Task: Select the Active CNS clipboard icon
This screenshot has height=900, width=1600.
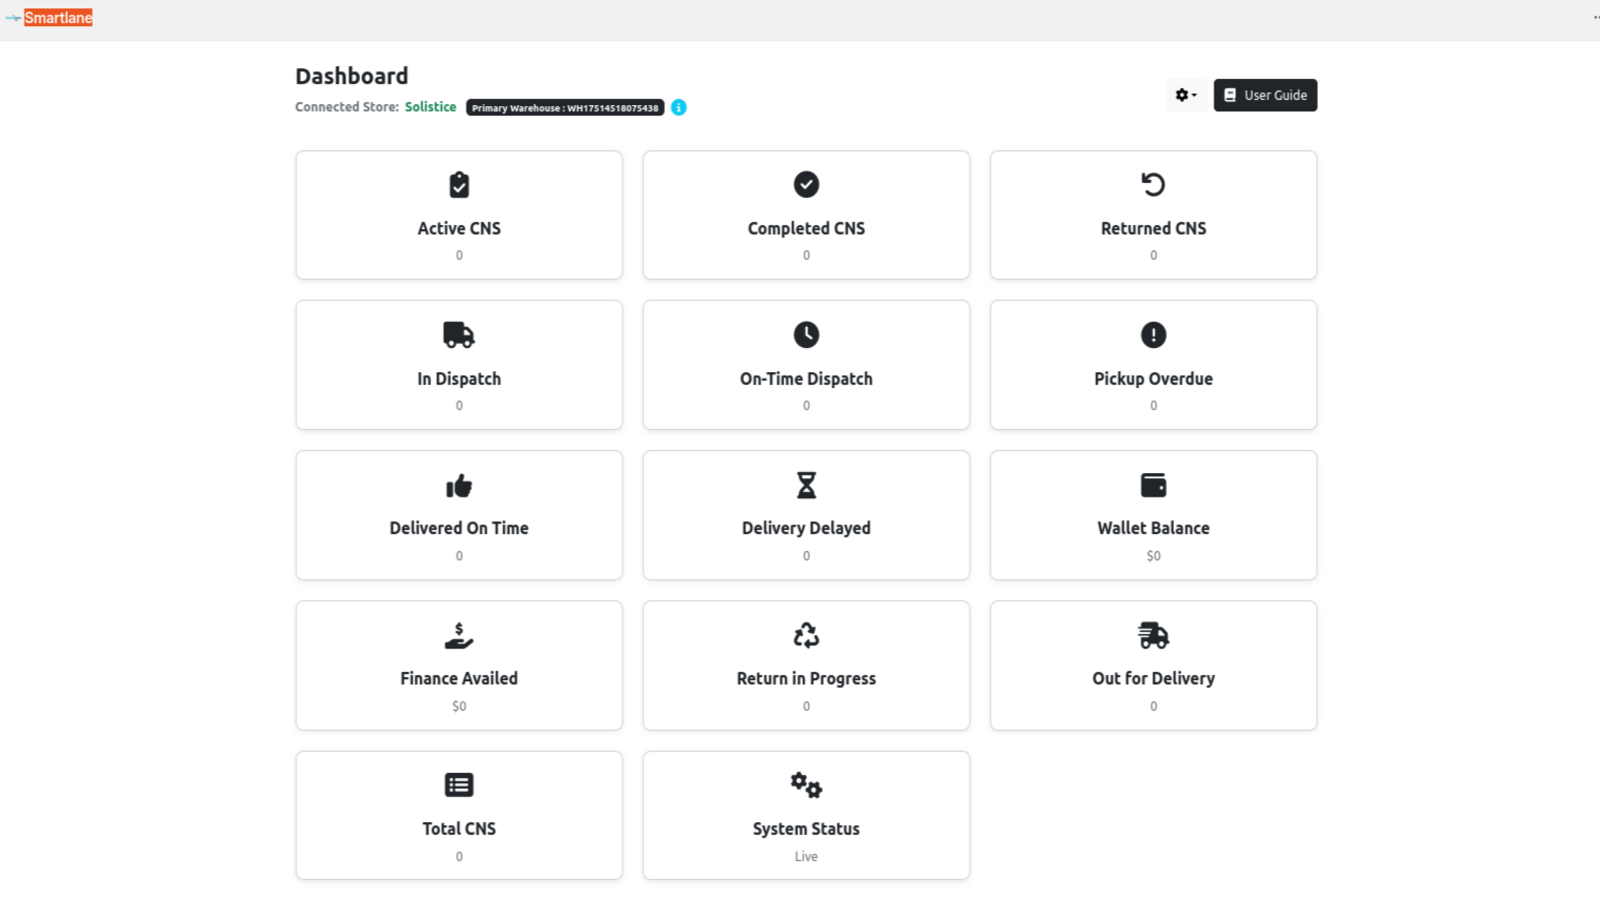Action: pyautogui.click(x=458, y=183)
